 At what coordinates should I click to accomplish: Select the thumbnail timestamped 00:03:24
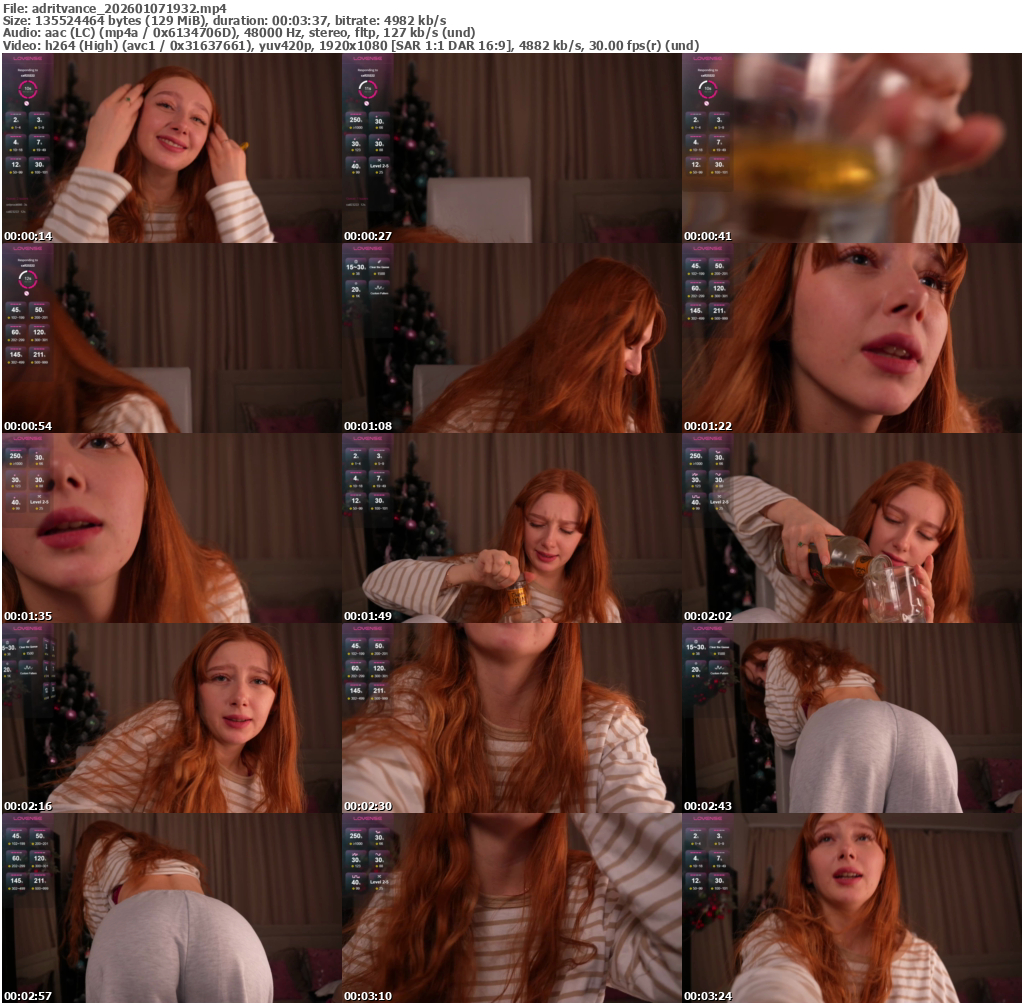(x=852, y=908)
